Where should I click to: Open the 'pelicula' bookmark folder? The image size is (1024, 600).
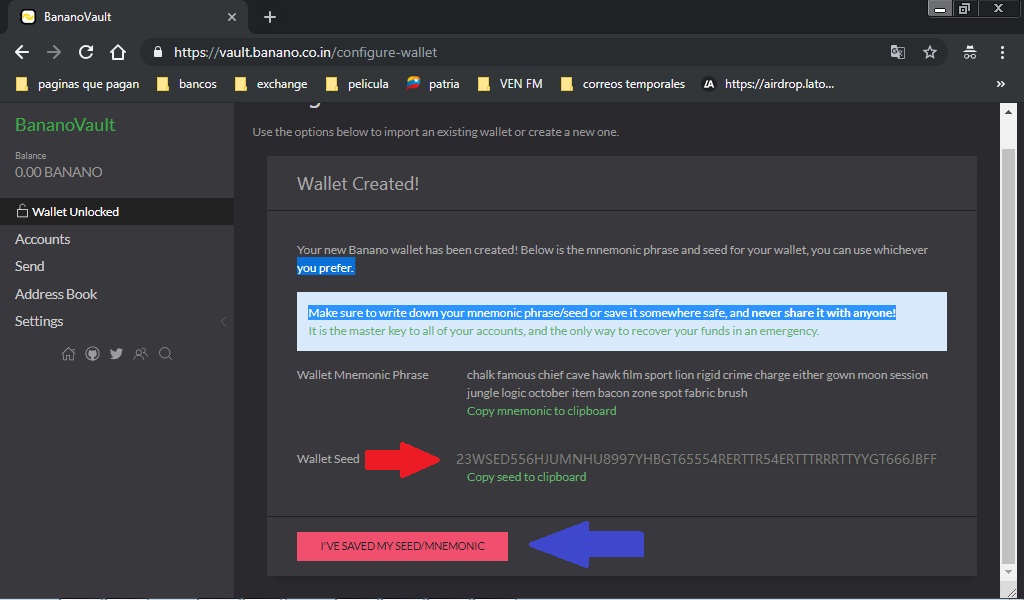[x=358, y=84]
